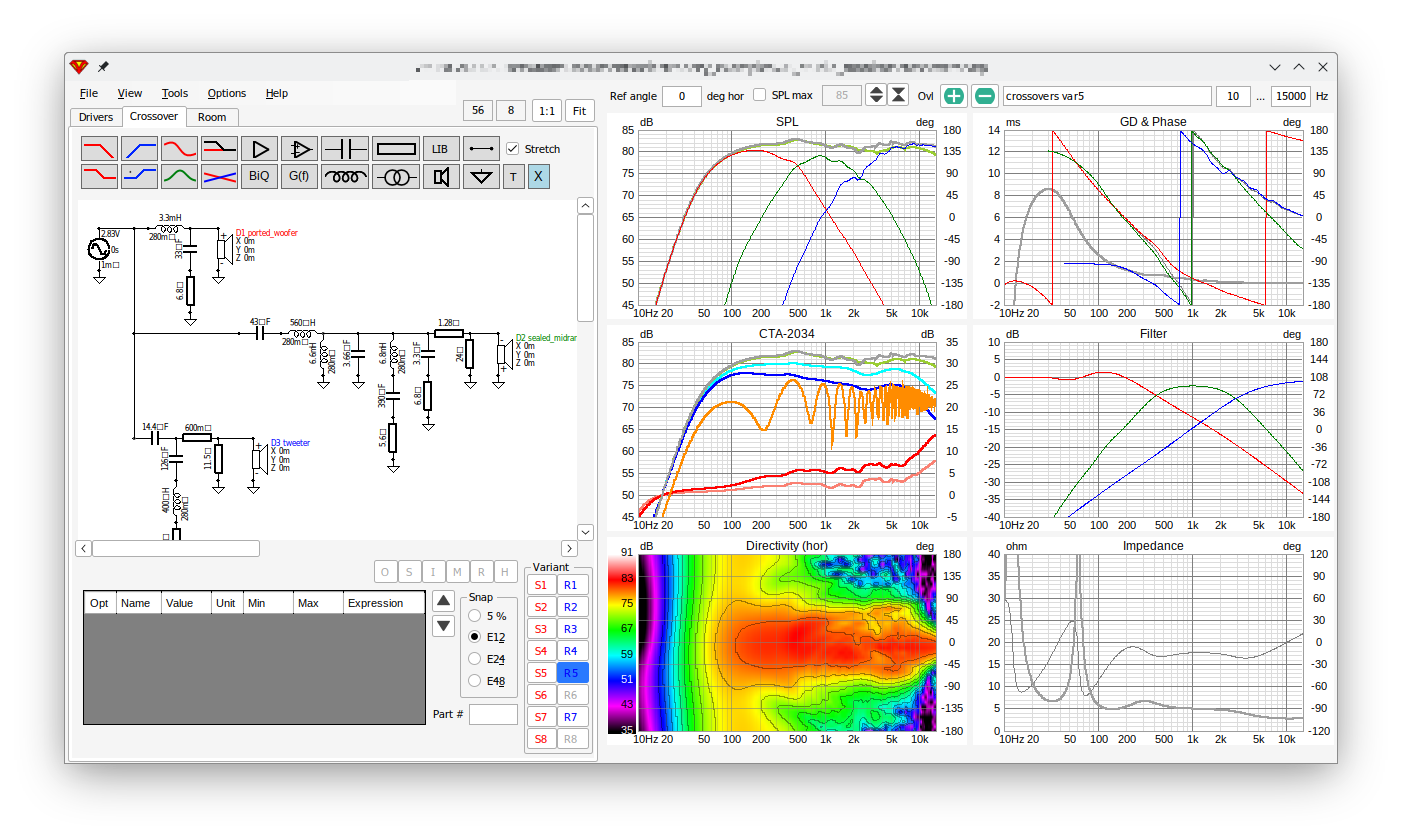The width and height of the screenshot is (1402, 840).
Task: Pick the red low-pass filter block
Action: pyautogui.click(x=99, y=149)
